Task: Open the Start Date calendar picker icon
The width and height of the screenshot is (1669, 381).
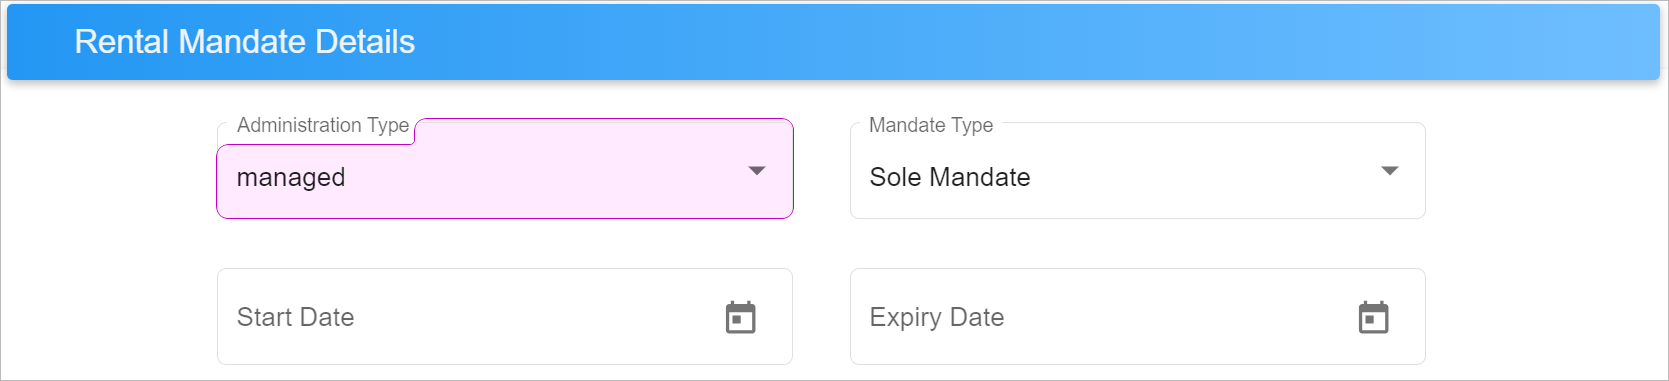Action: pos(740,317)
